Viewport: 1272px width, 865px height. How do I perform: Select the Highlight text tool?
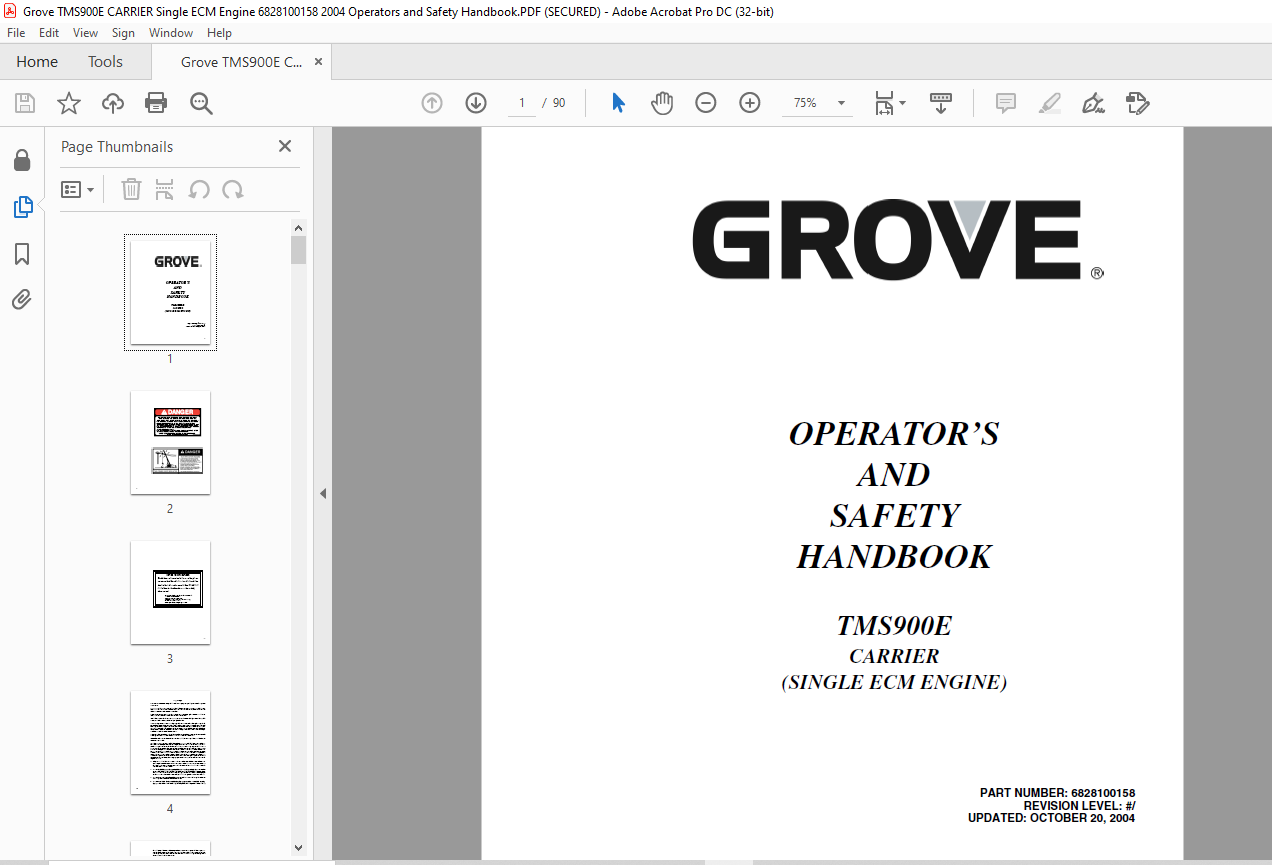point(1049,103)
